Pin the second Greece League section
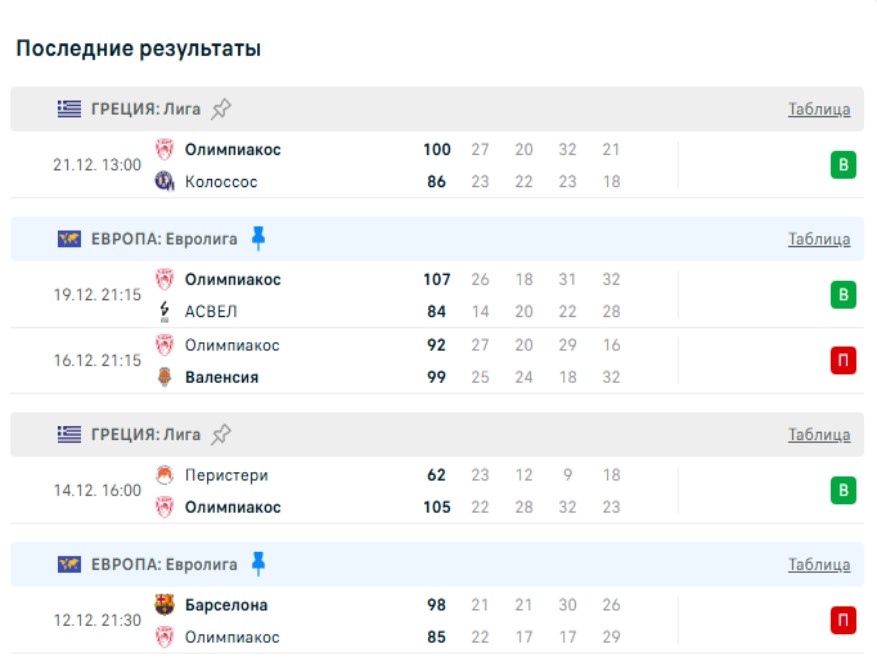The height and width of the screenshot is (665, 877). 221,435
